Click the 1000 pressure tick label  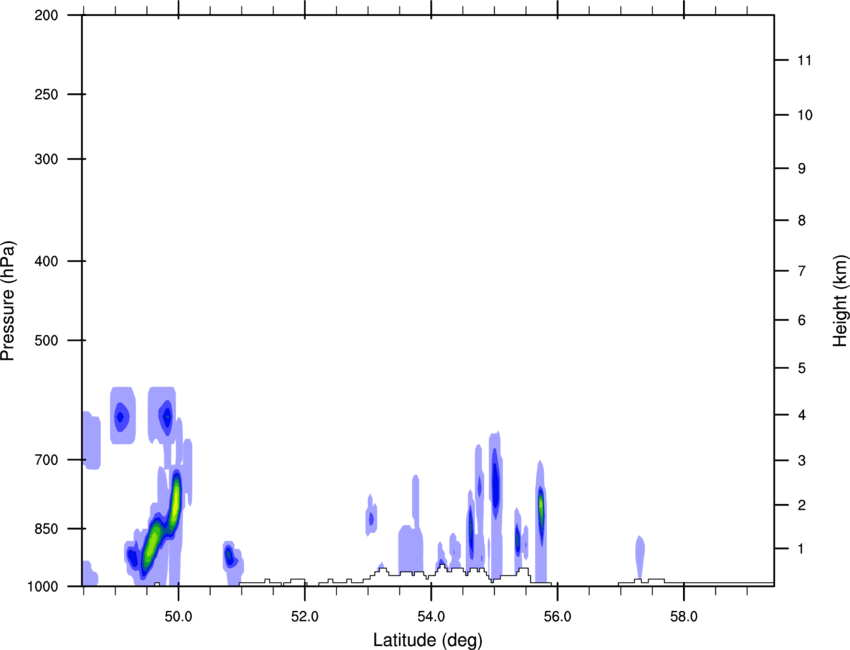pos(43,586)
